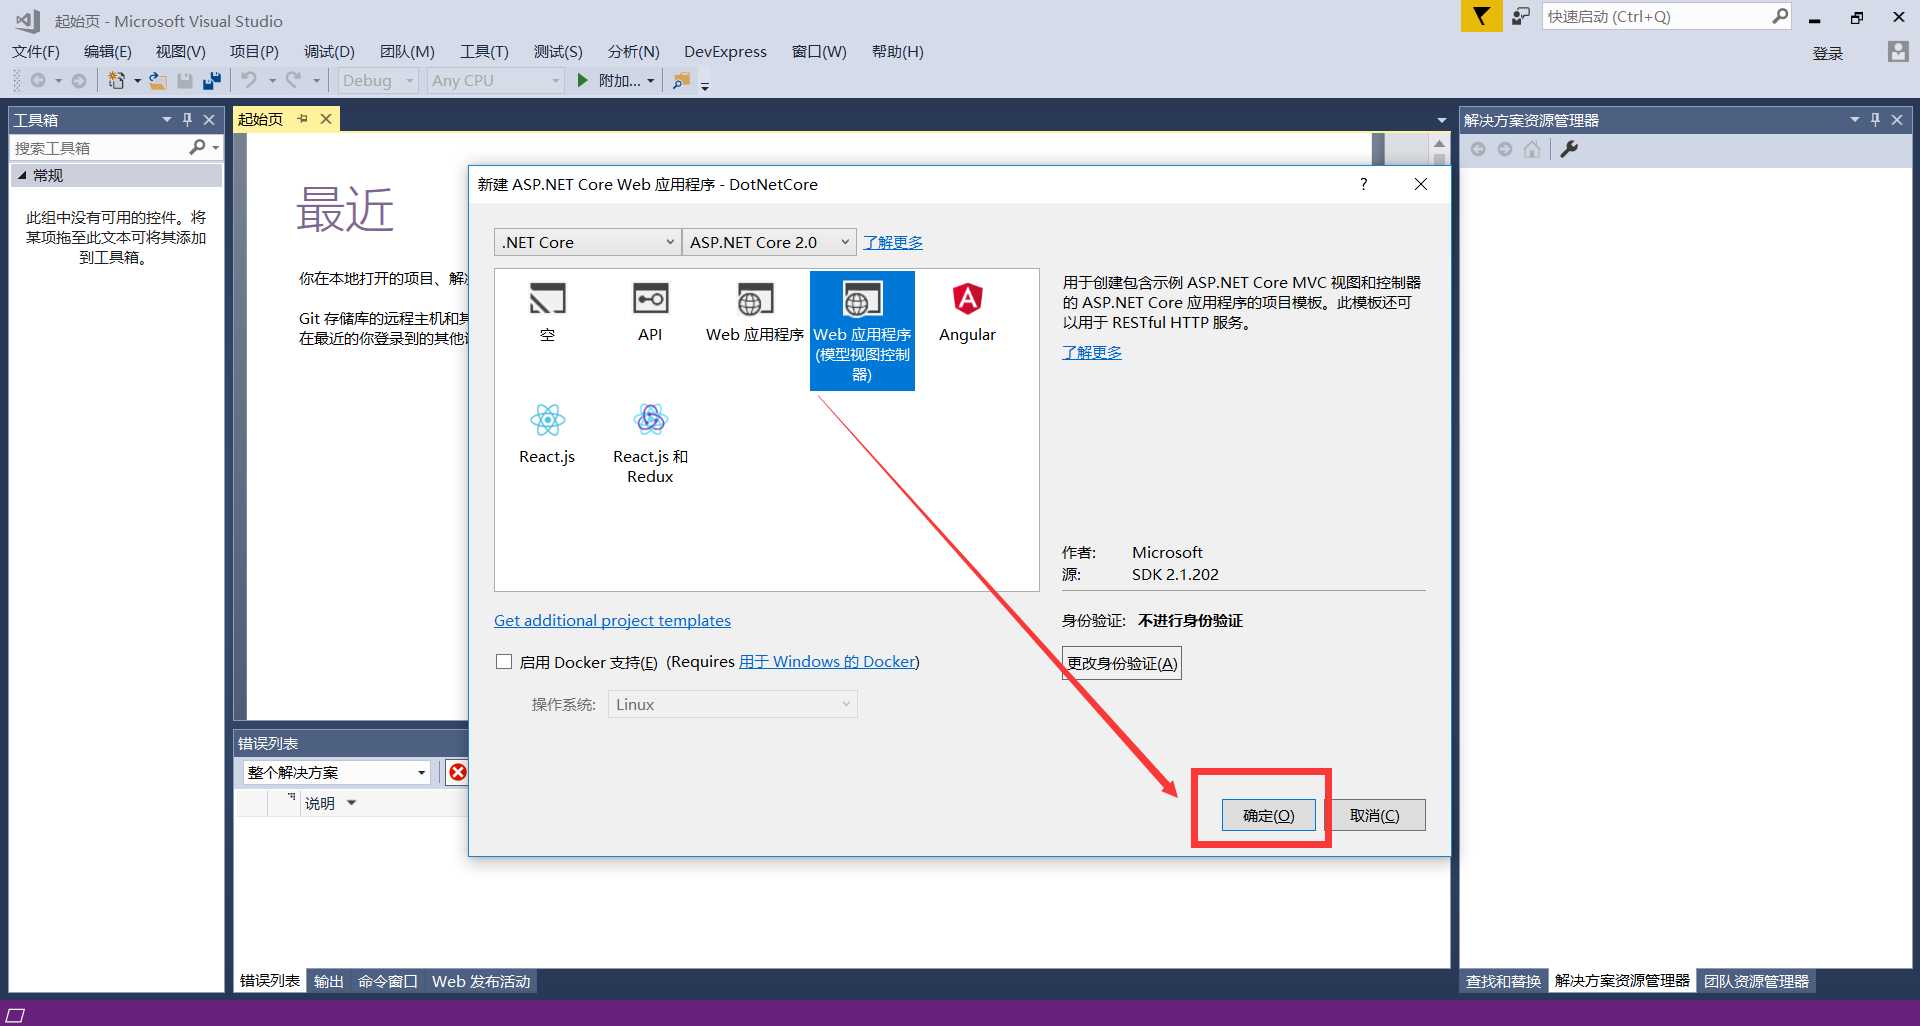Click the Save All toolbar icon
The image size is (1920, 1026).
pyautogui.click(x=211, y=80)
